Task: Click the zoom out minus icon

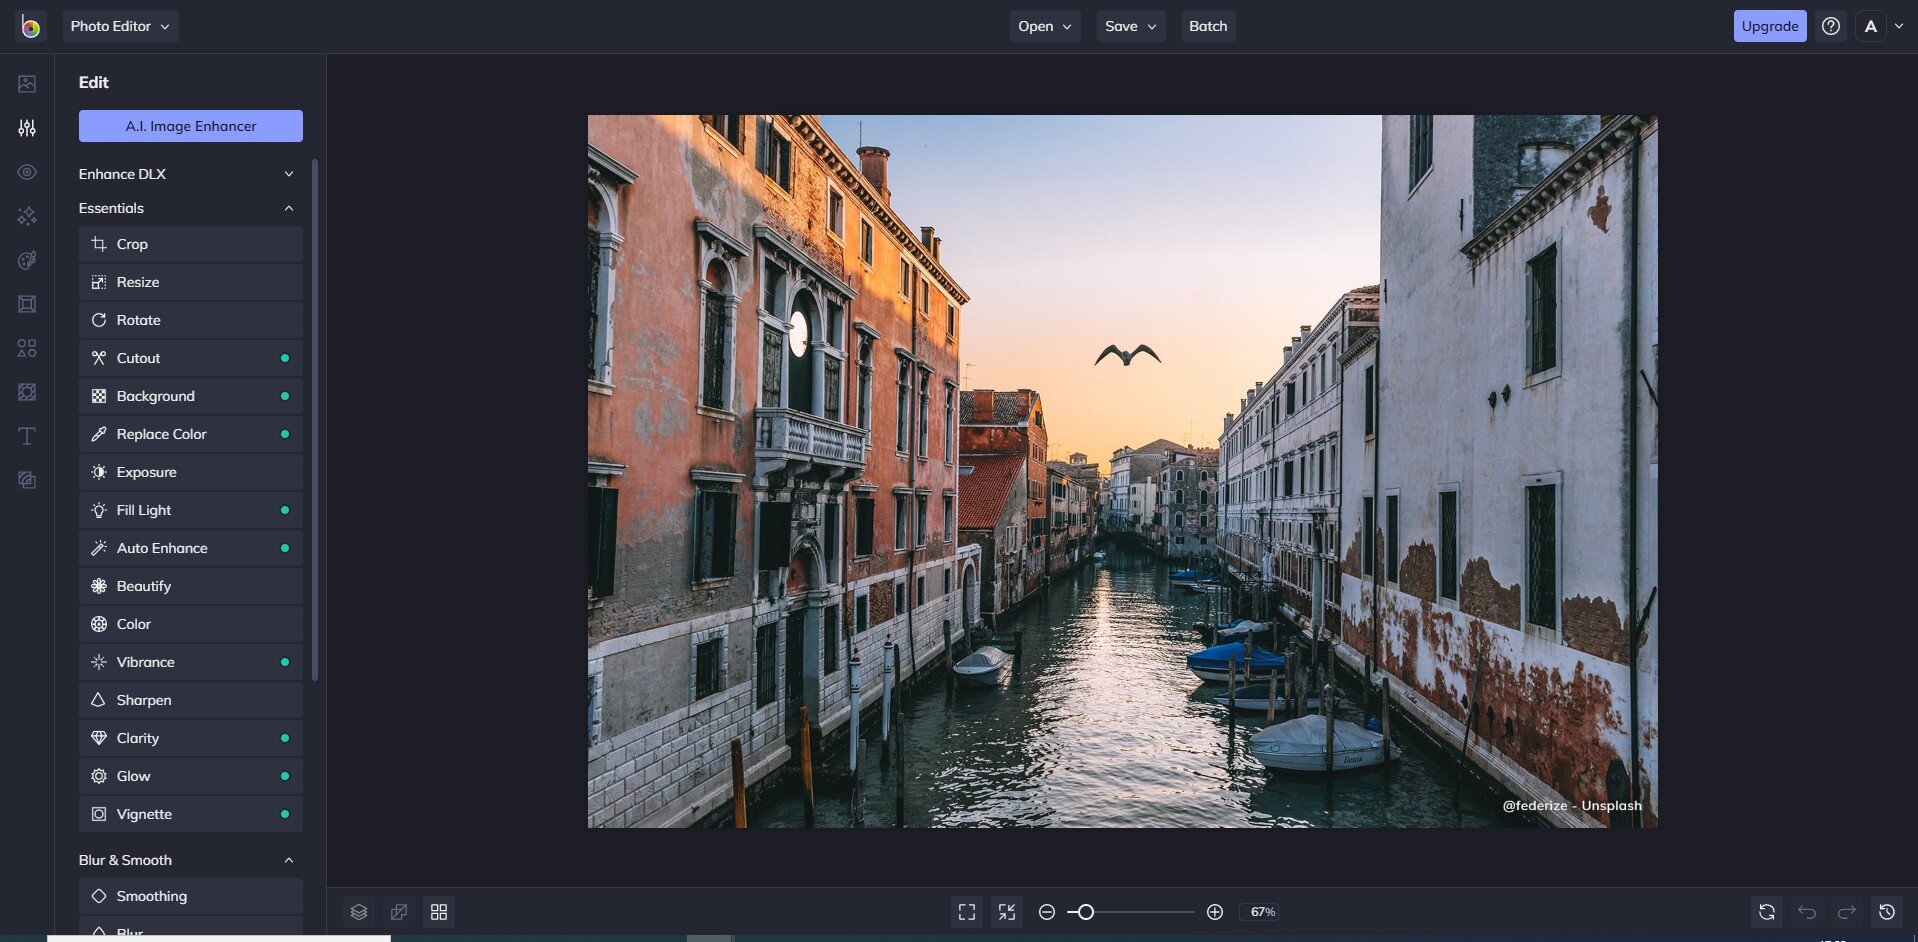Action: (1047, 912)
